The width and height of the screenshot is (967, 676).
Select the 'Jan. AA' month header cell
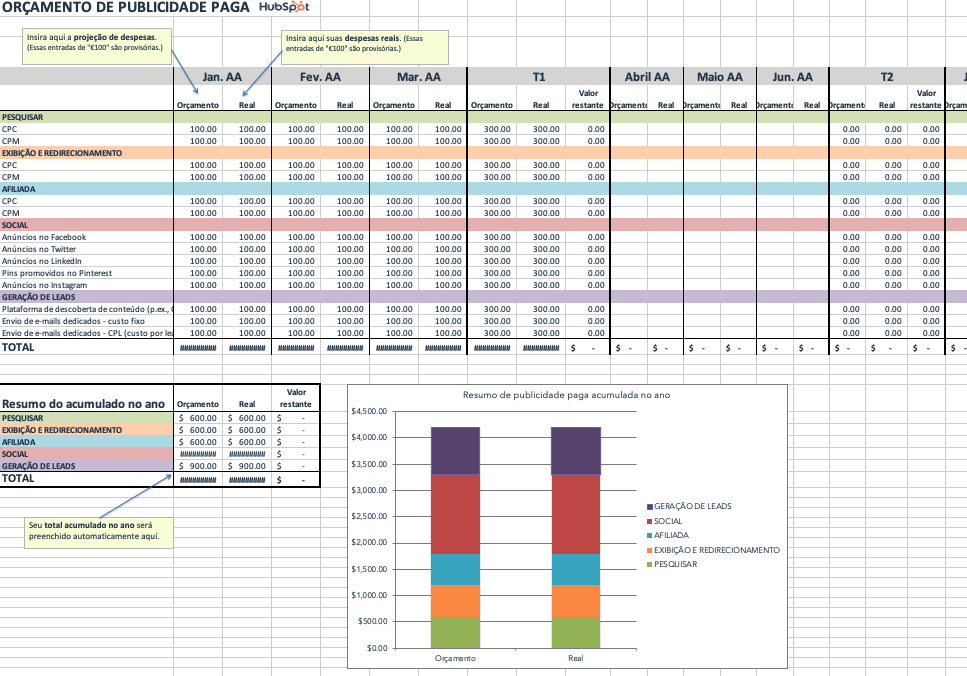pyautogui.click(x=222, y=77)
